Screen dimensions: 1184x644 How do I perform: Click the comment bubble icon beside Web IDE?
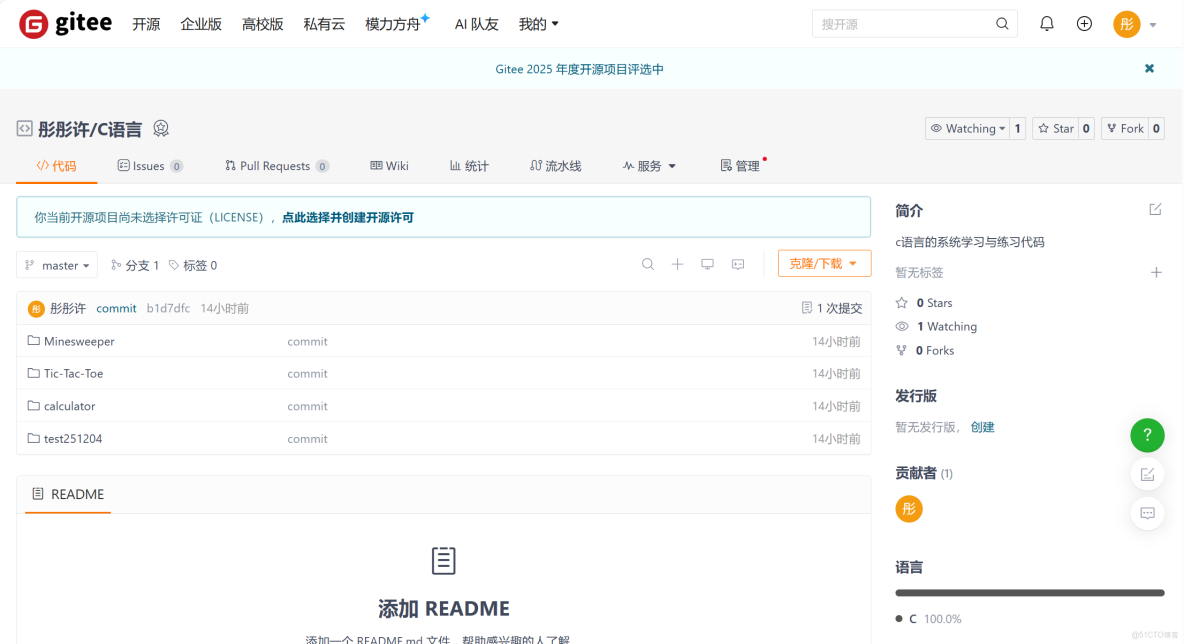738,263
